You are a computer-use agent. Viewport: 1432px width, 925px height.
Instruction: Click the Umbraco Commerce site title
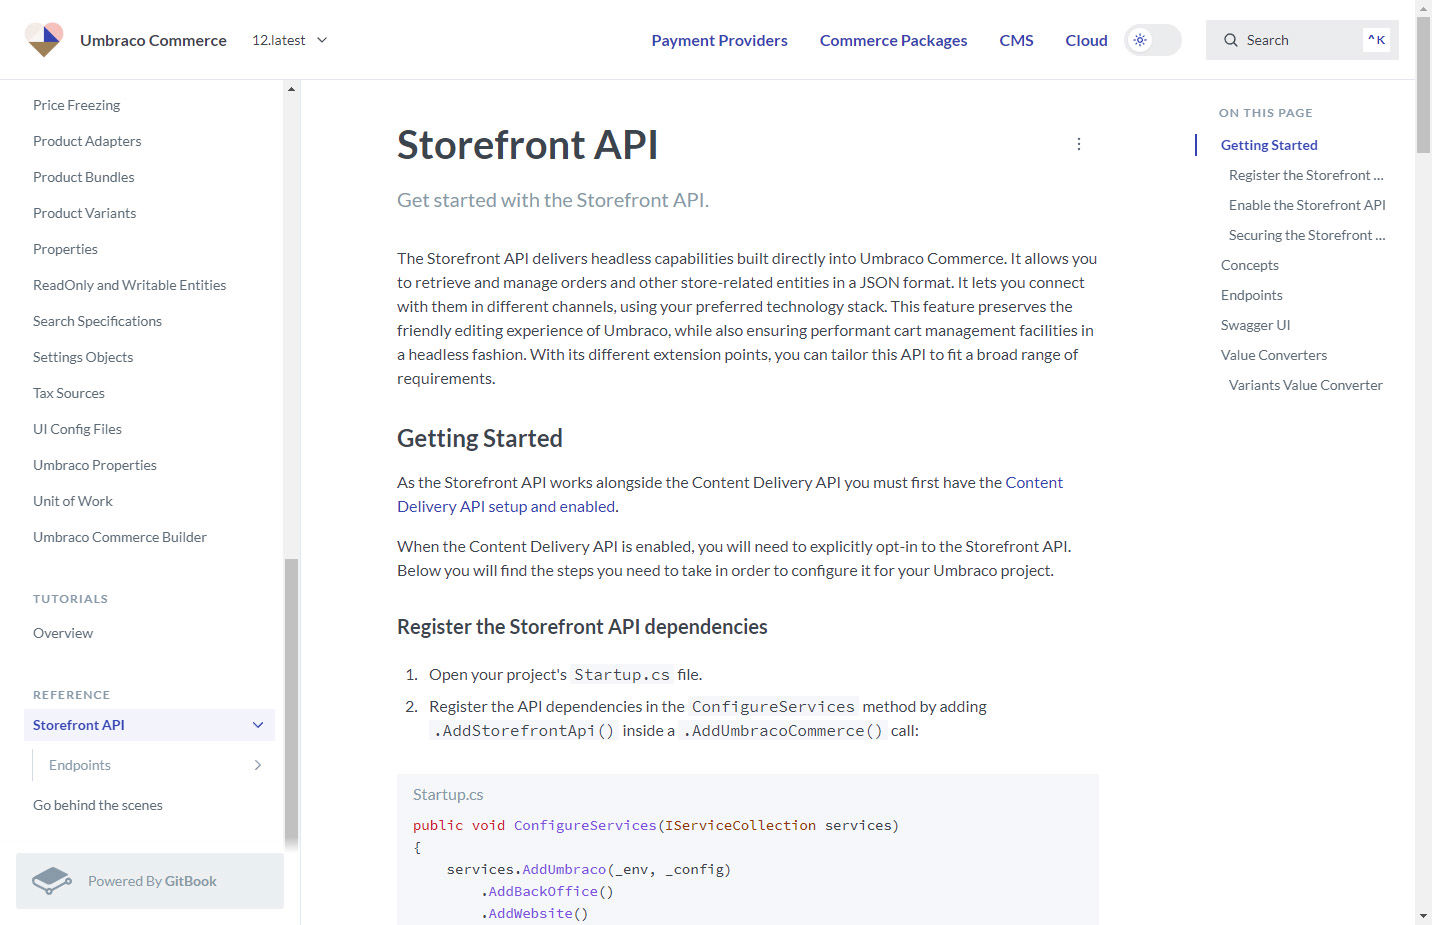(x=153, y=40)
